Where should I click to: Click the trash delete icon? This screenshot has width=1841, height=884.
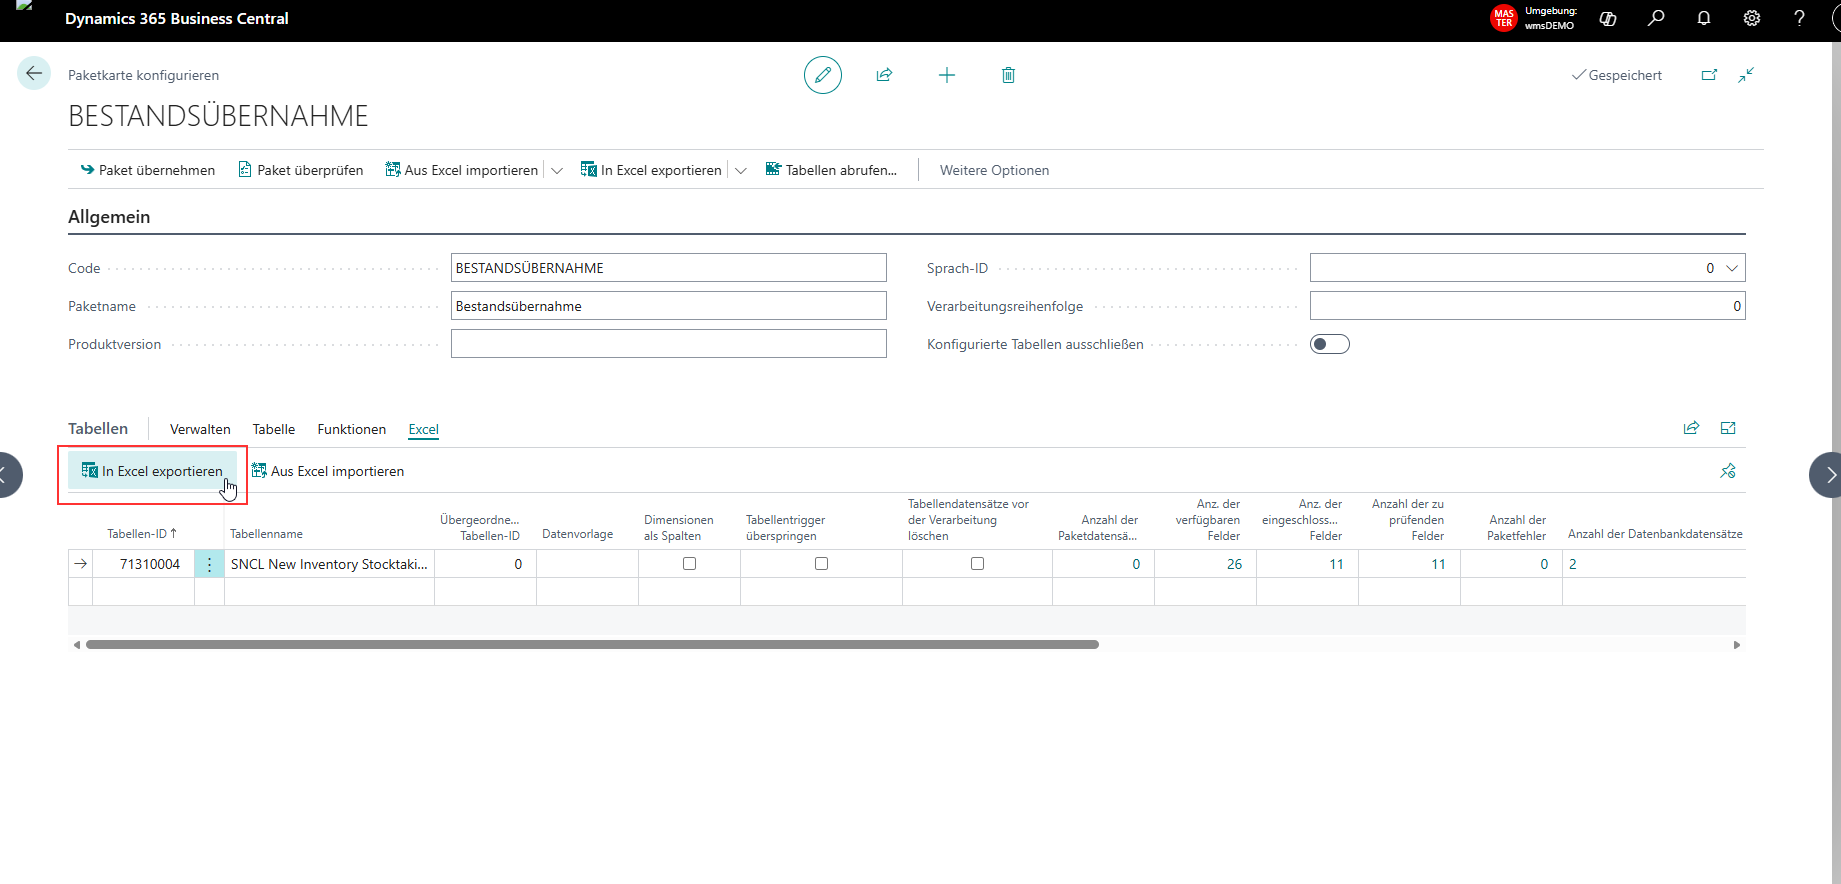point(1008,75)
